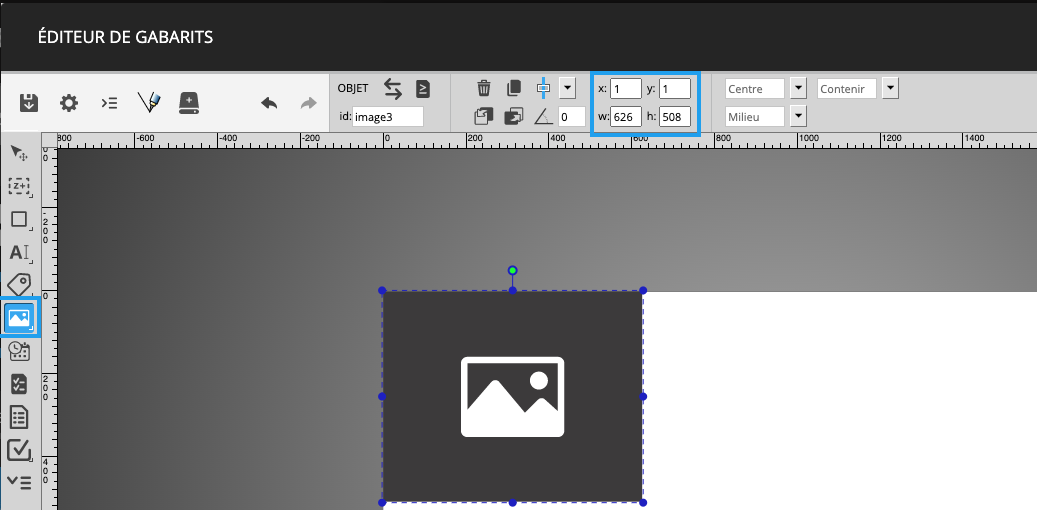Open the Centre horizontal alignment dropdown
Viewport: 1037px width, 510px height.
coord(798,88)
